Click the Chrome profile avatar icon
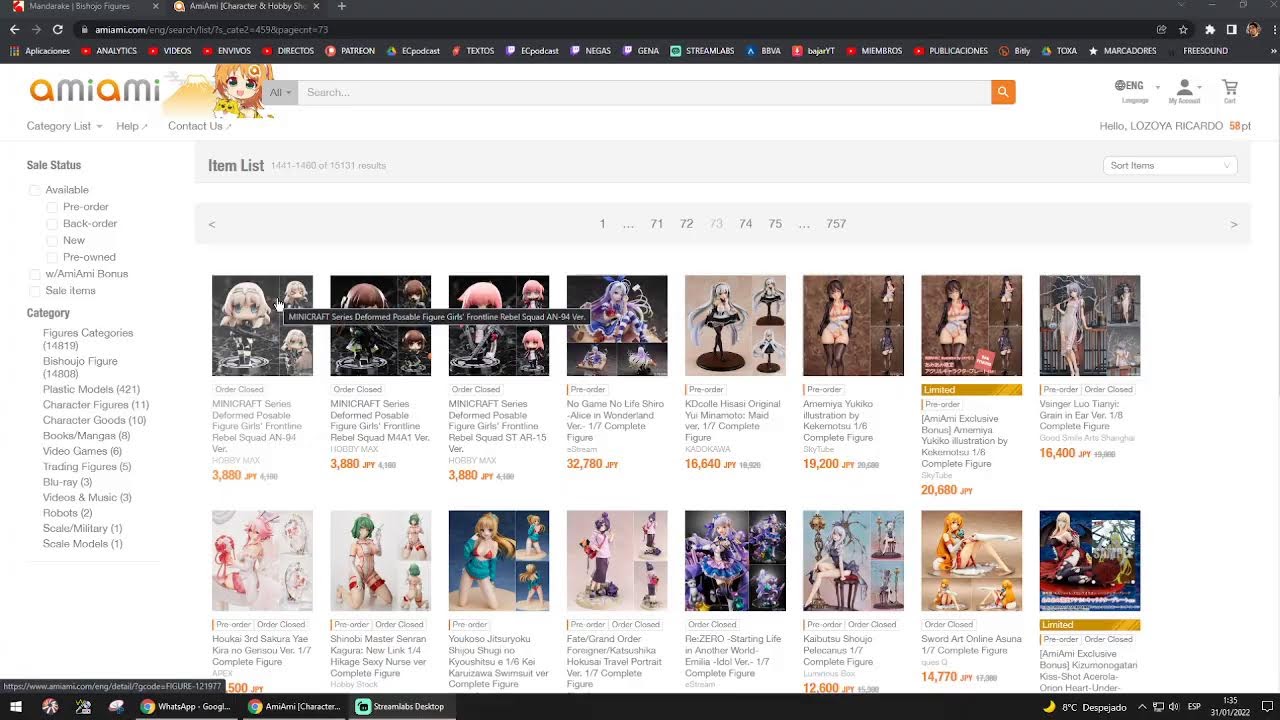 pos(1253,30)
